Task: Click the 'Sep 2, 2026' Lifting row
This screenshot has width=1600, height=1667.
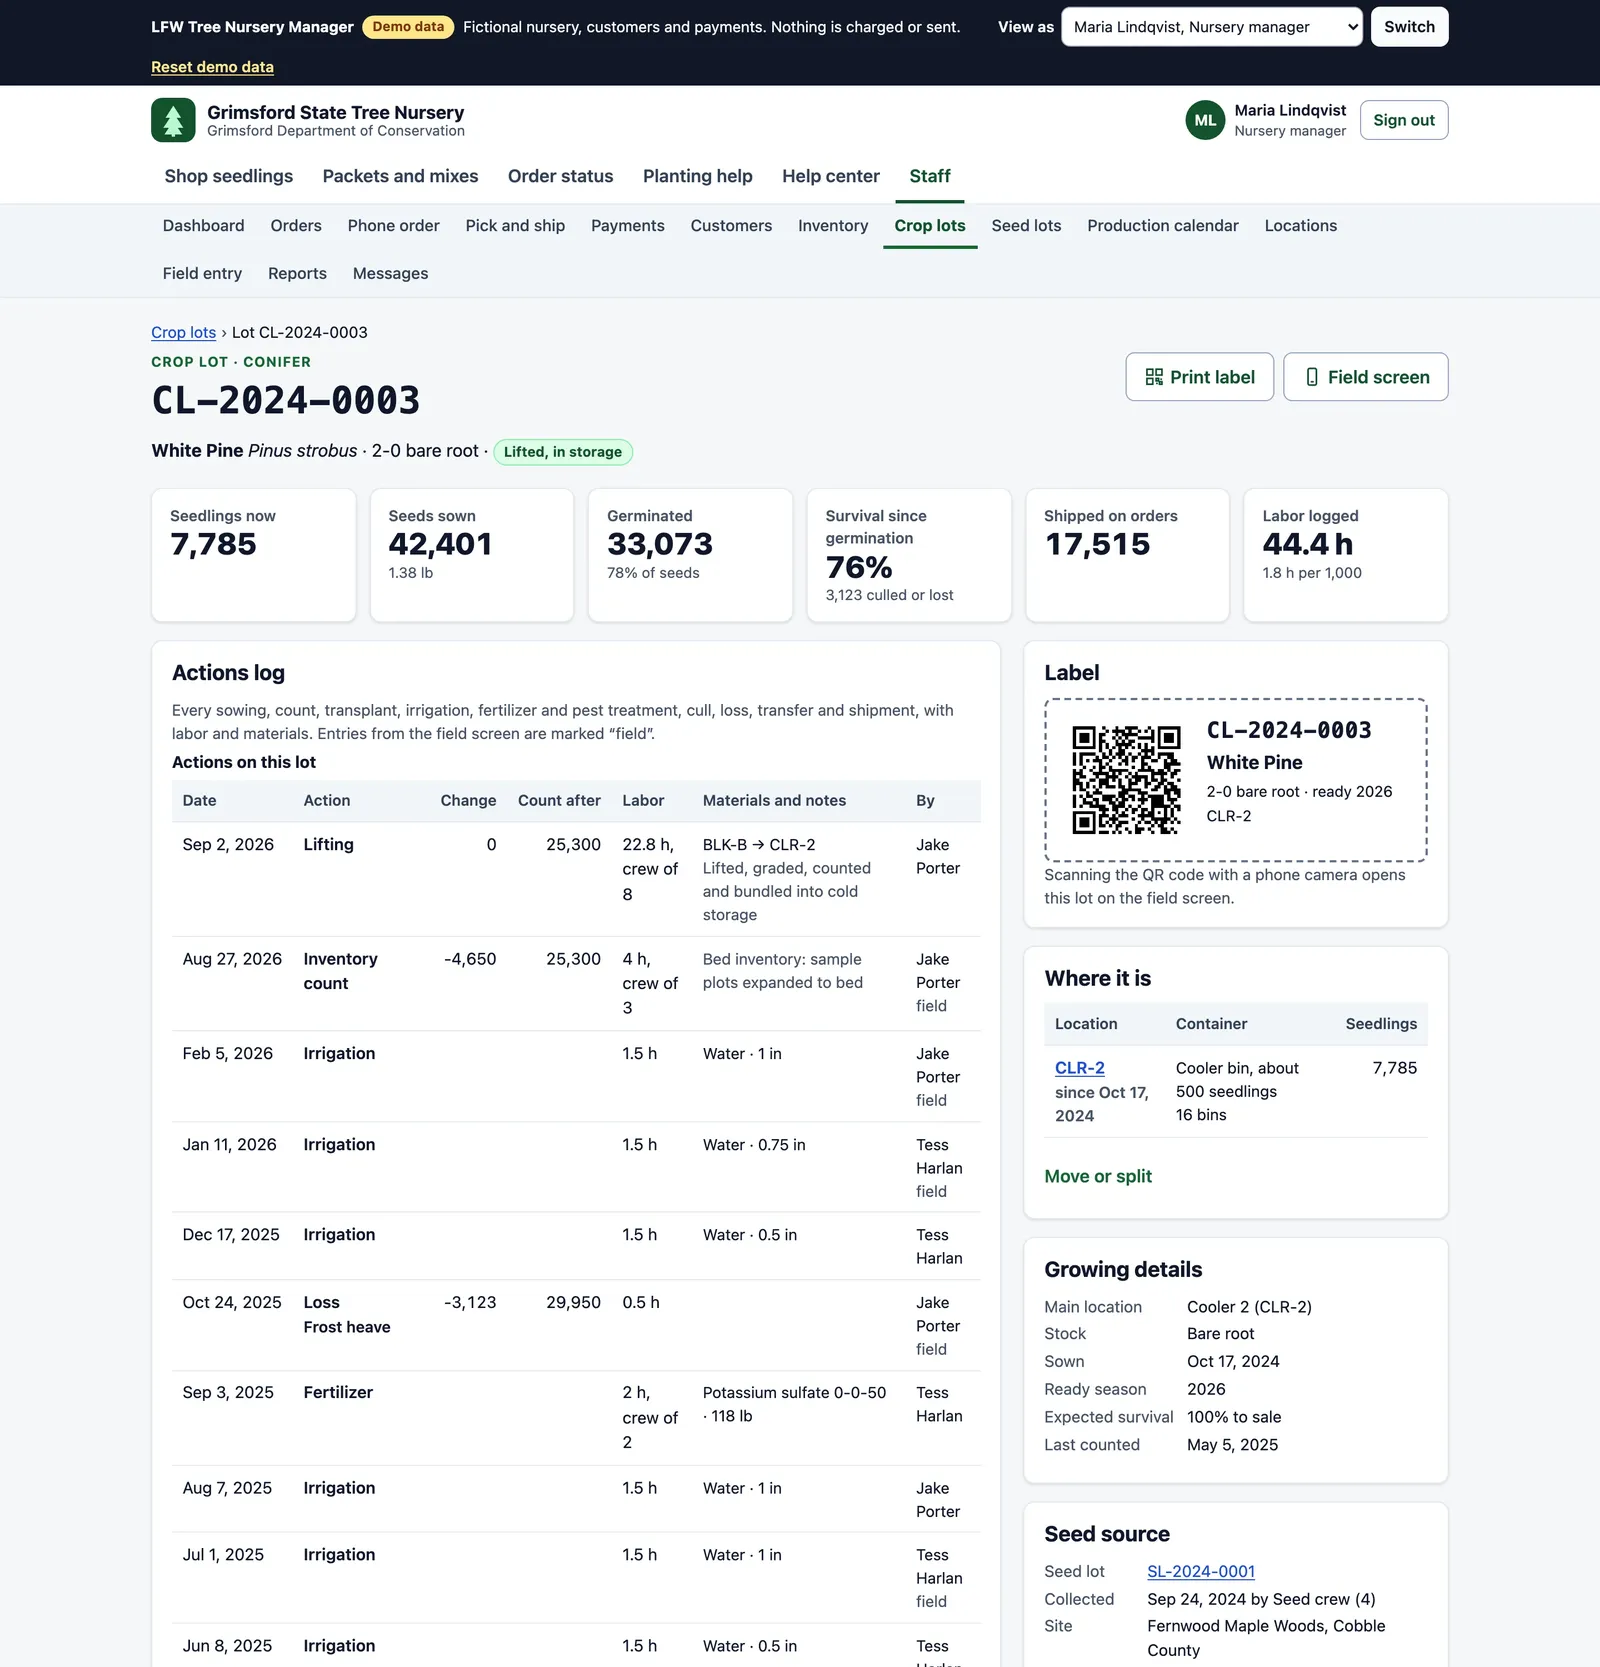Action: coord(576,879)
